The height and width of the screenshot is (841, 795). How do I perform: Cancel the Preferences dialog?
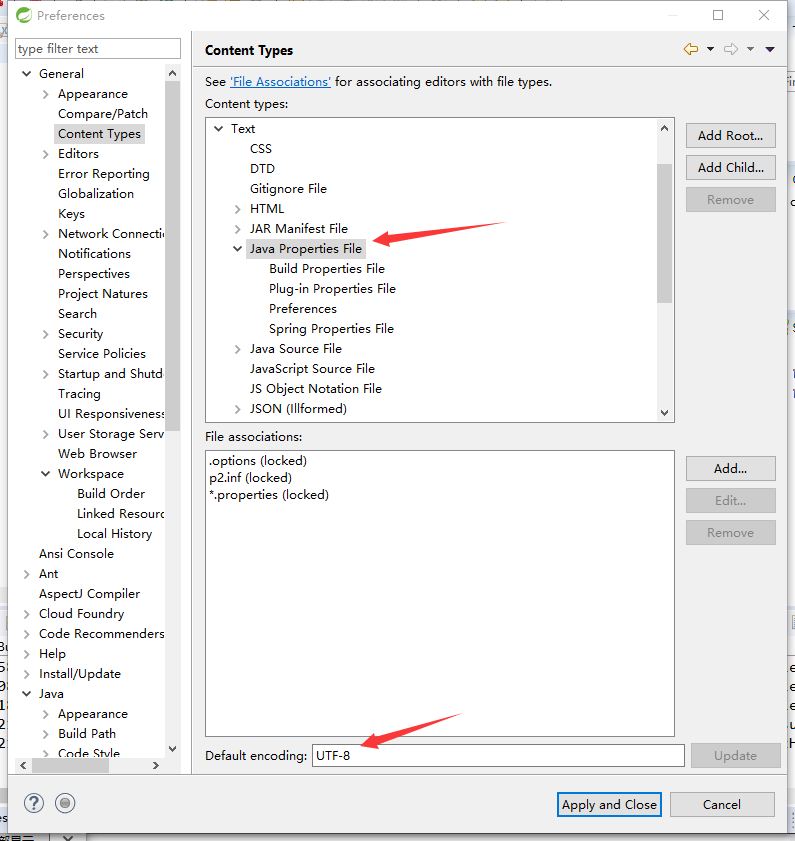point(722,805)
